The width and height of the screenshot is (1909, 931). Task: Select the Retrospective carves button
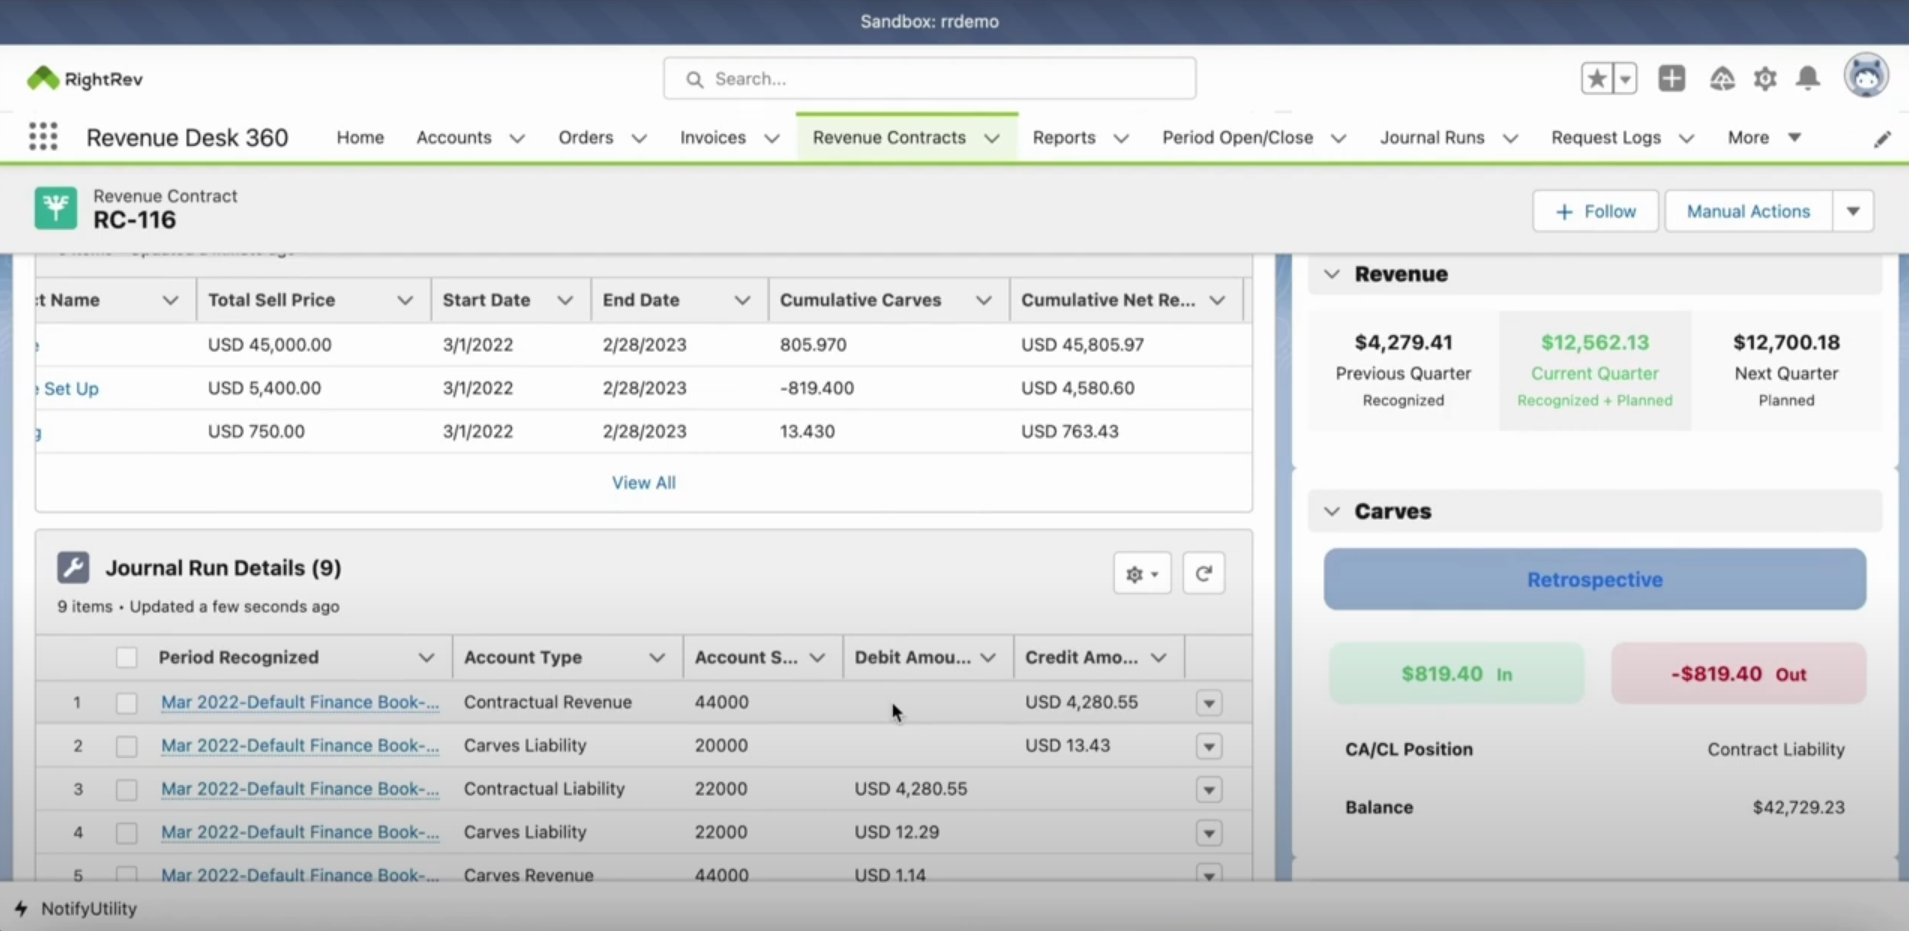(x=1595, y=579)
